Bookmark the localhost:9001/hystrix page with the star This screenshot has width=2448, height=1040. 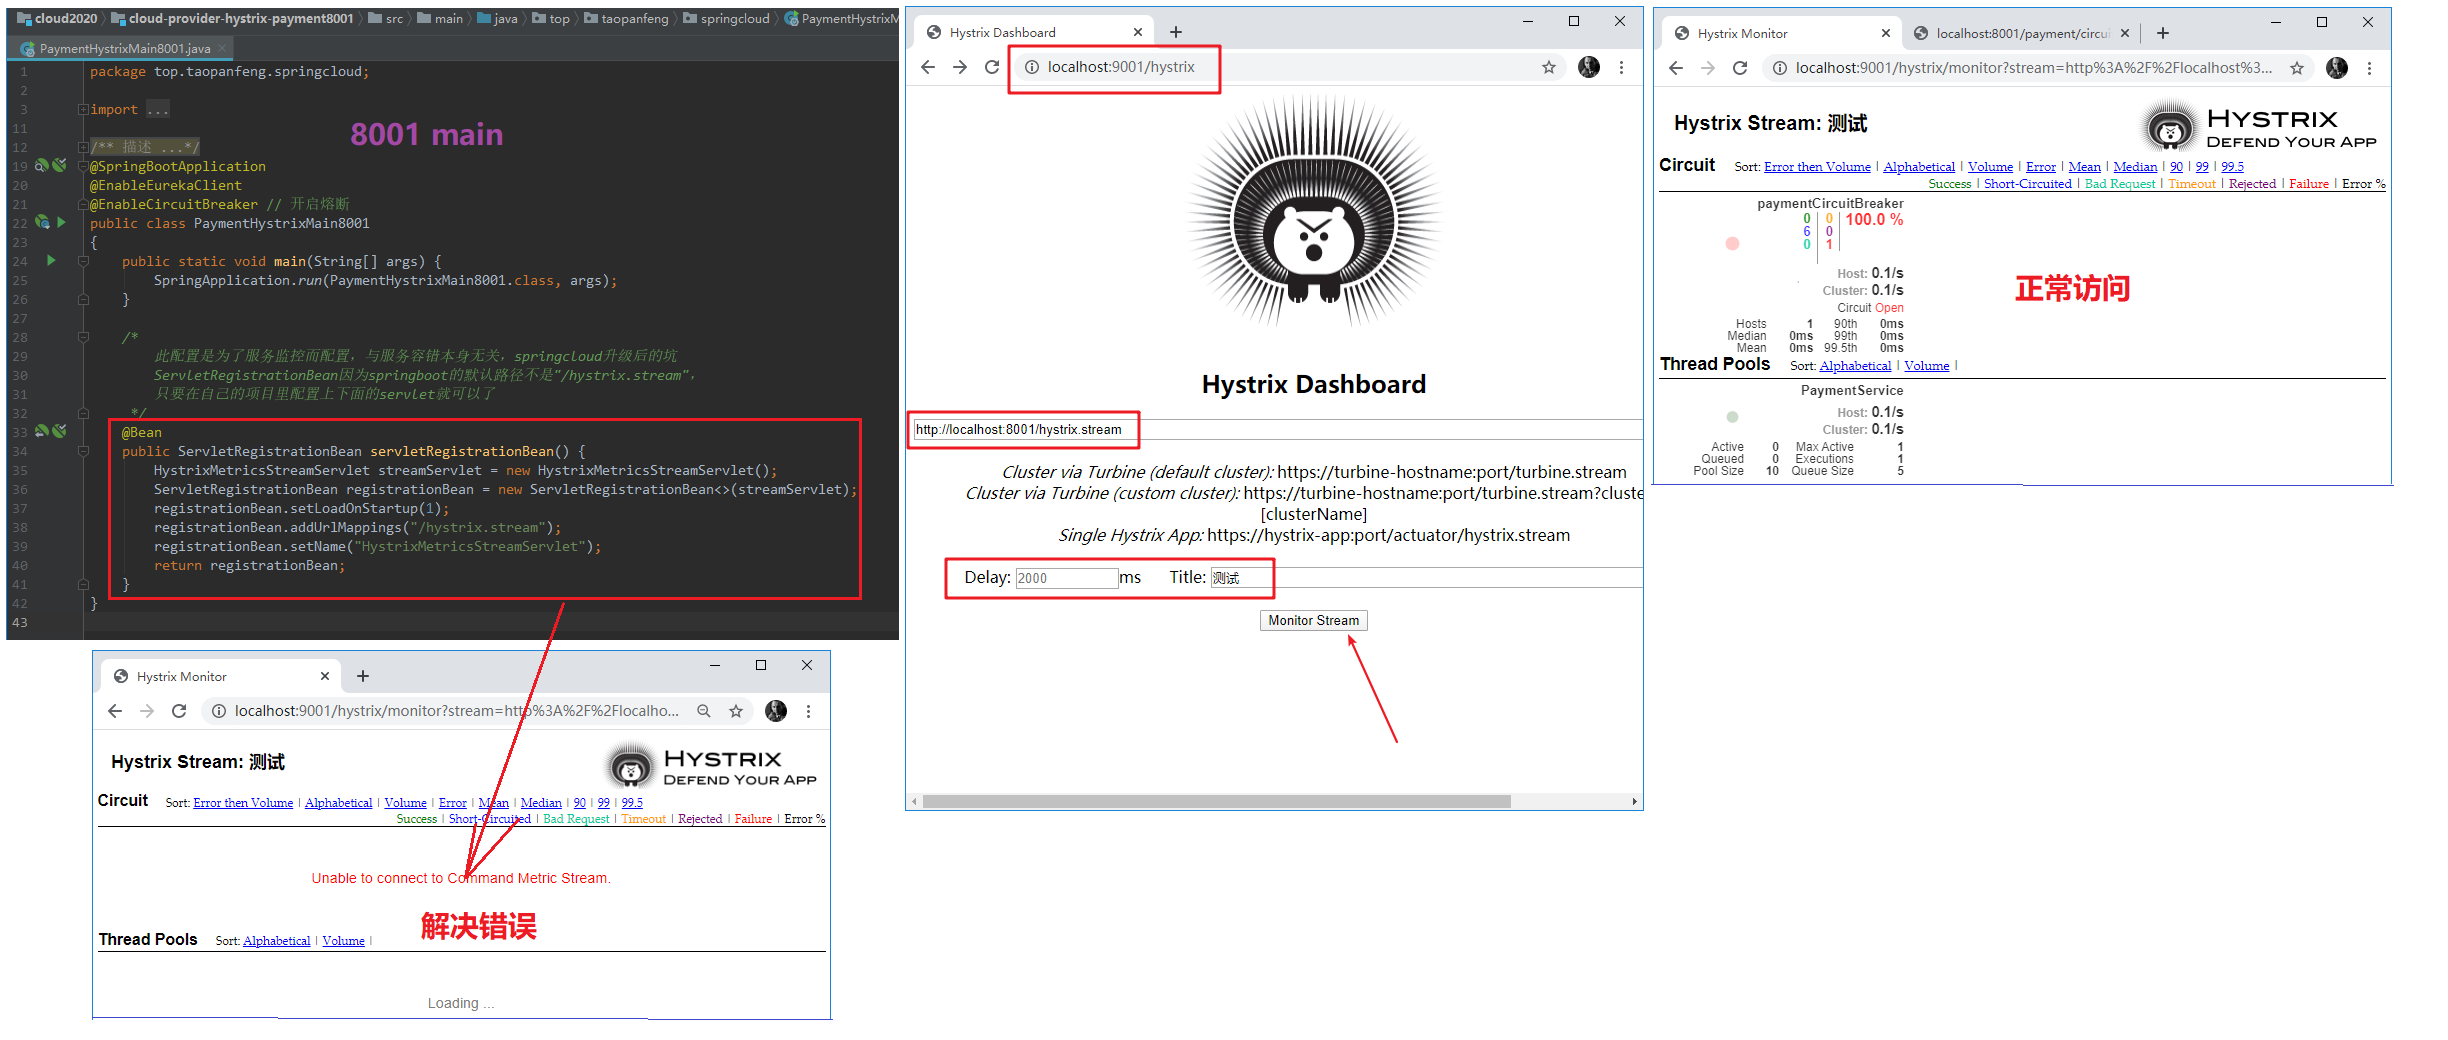1548,67
